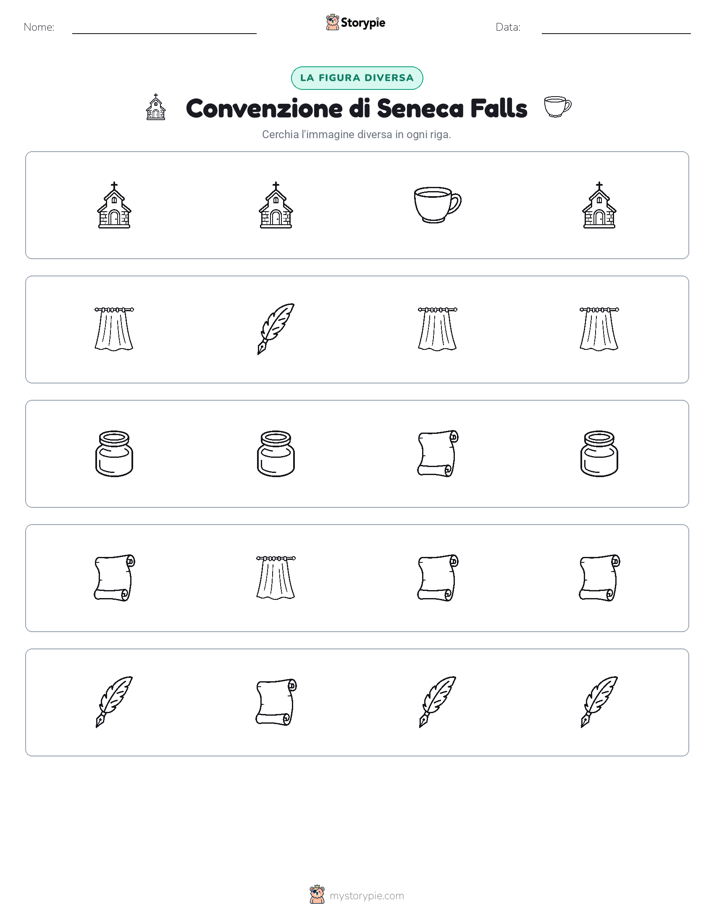The height and width of the screenshot is (924, 714).
Task: Click the curtain in the fourth row
Action: [x=276, y=578]
